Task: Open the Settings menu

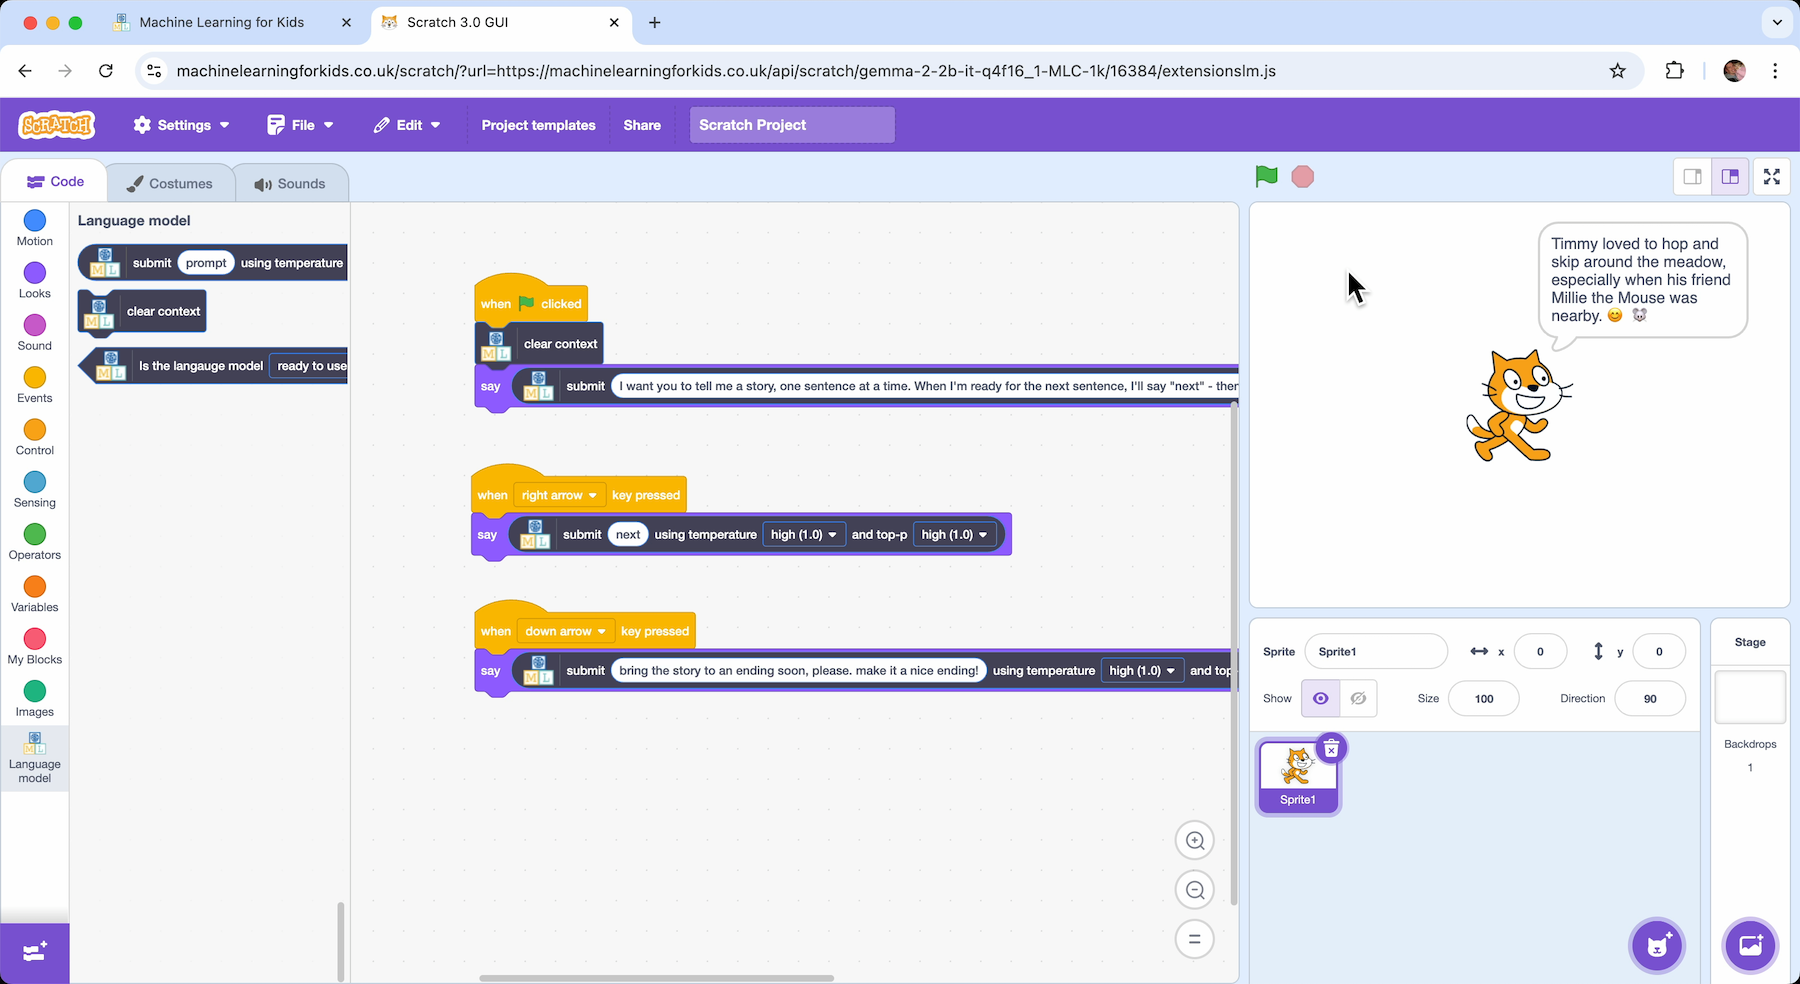Action: pyautogui.click(x=182, y=125)
